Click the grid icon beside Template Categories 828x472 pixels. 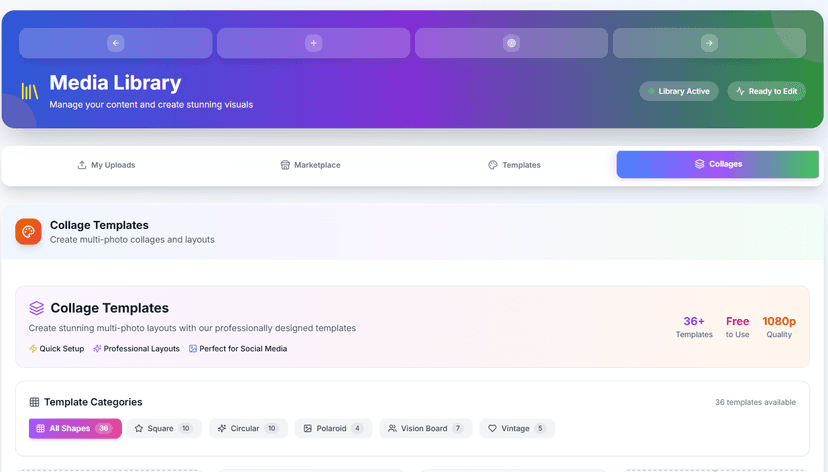pyautogui.click(x=34, y=402)
